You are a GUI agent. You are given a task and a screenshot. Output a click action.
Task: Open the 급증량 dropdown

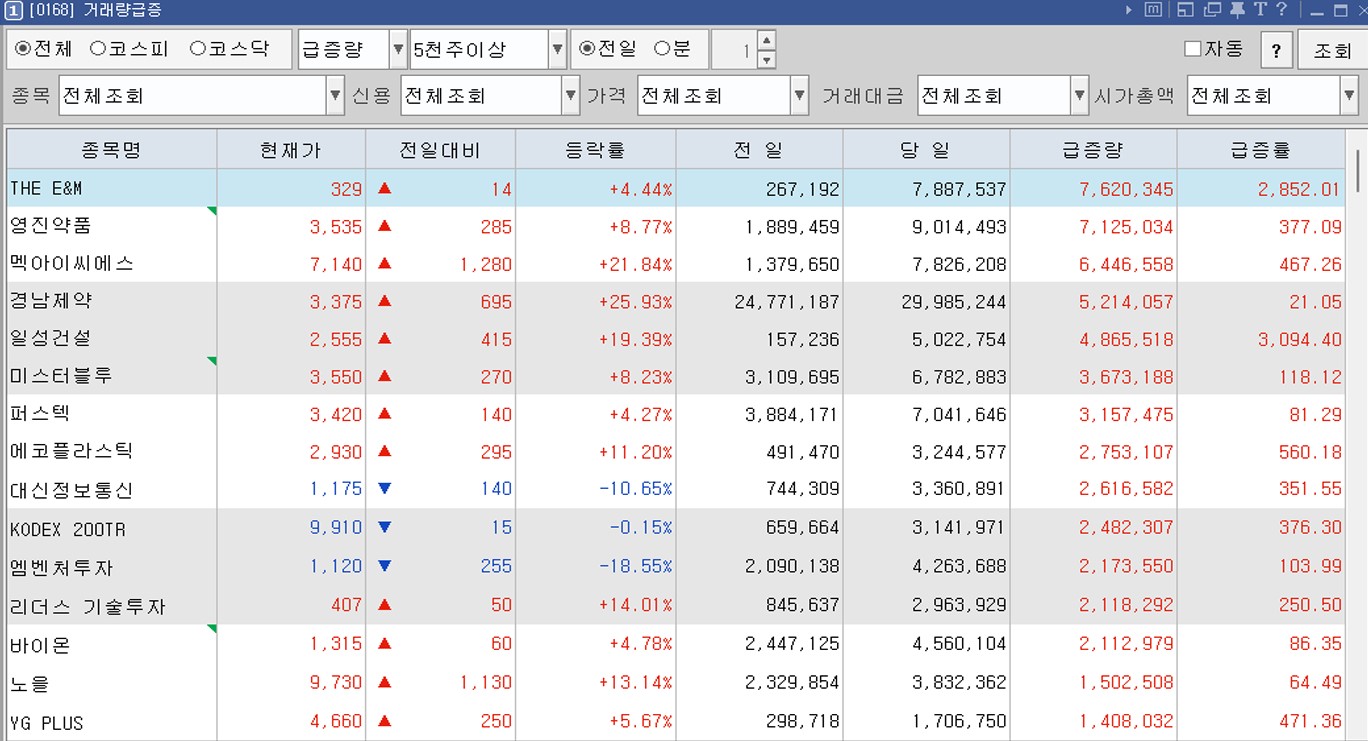point(400,48)
